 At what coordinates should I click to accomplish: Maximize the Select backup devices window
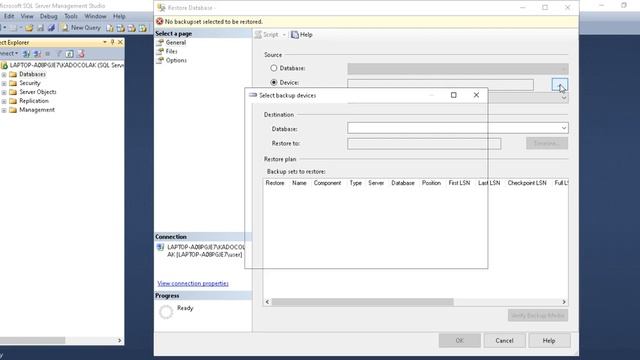pyautogui.click(x=453, y=95)
